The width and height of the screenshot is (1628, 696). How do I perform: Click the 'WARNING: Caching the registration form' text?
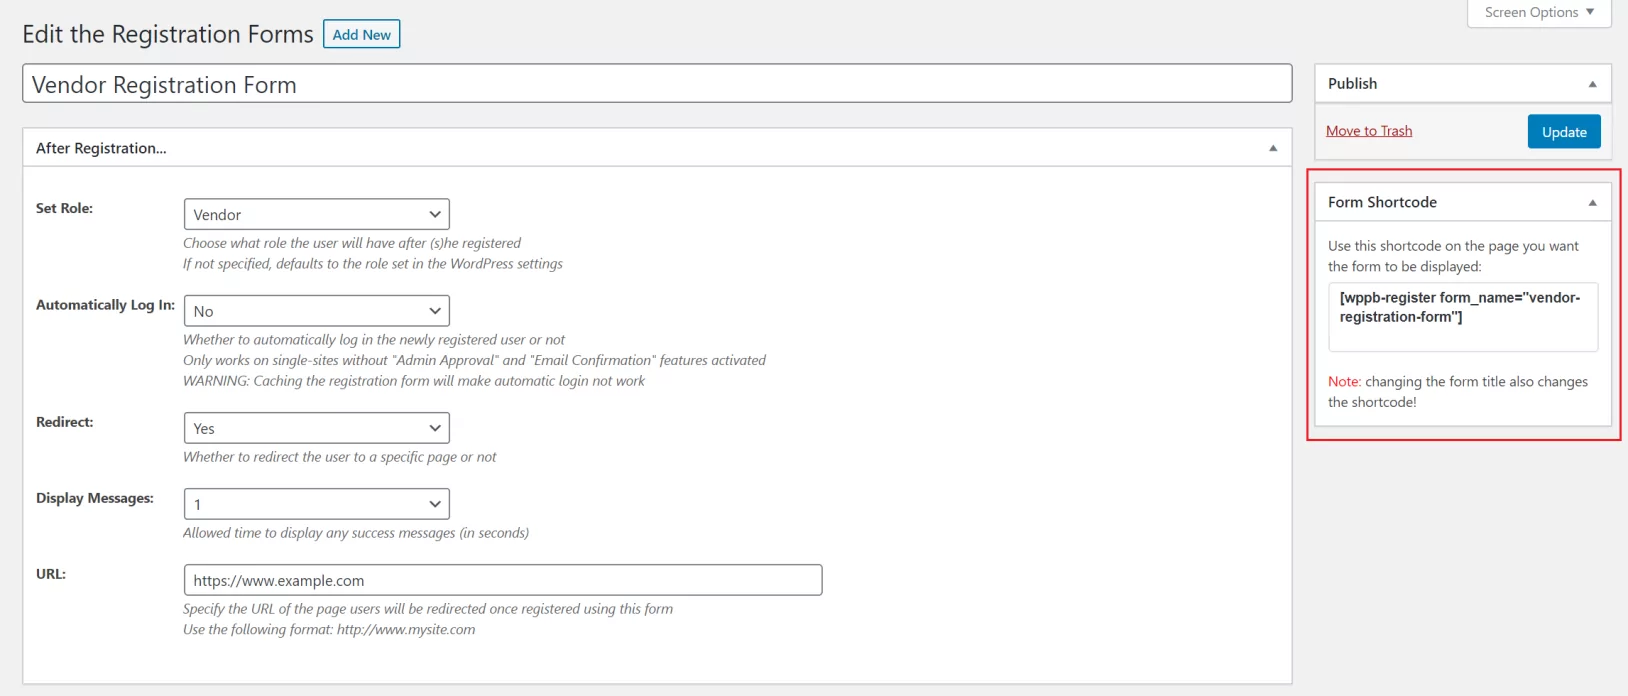coord(414,381)
